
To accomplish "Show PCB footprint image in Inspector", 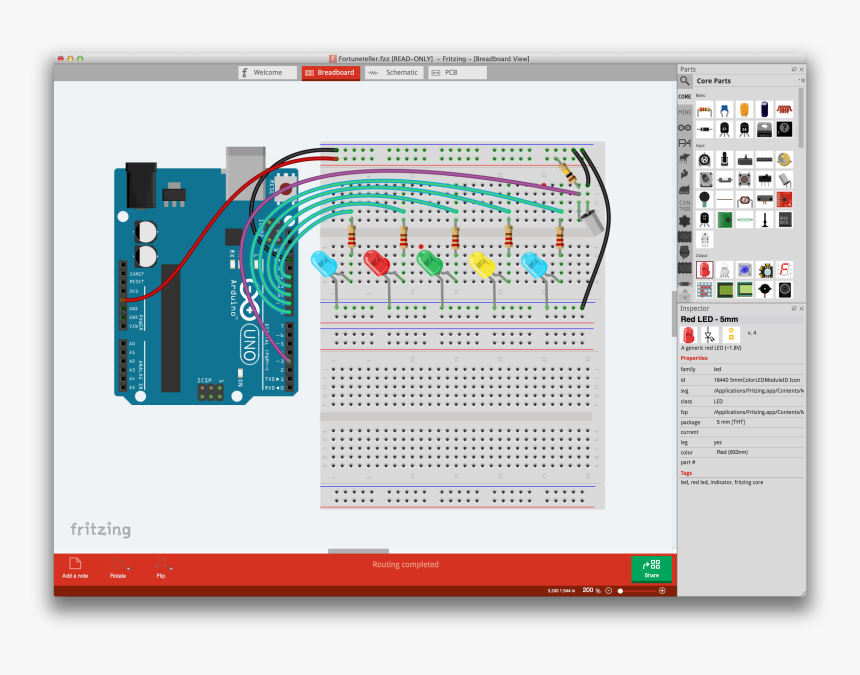I will click(731, 334).
